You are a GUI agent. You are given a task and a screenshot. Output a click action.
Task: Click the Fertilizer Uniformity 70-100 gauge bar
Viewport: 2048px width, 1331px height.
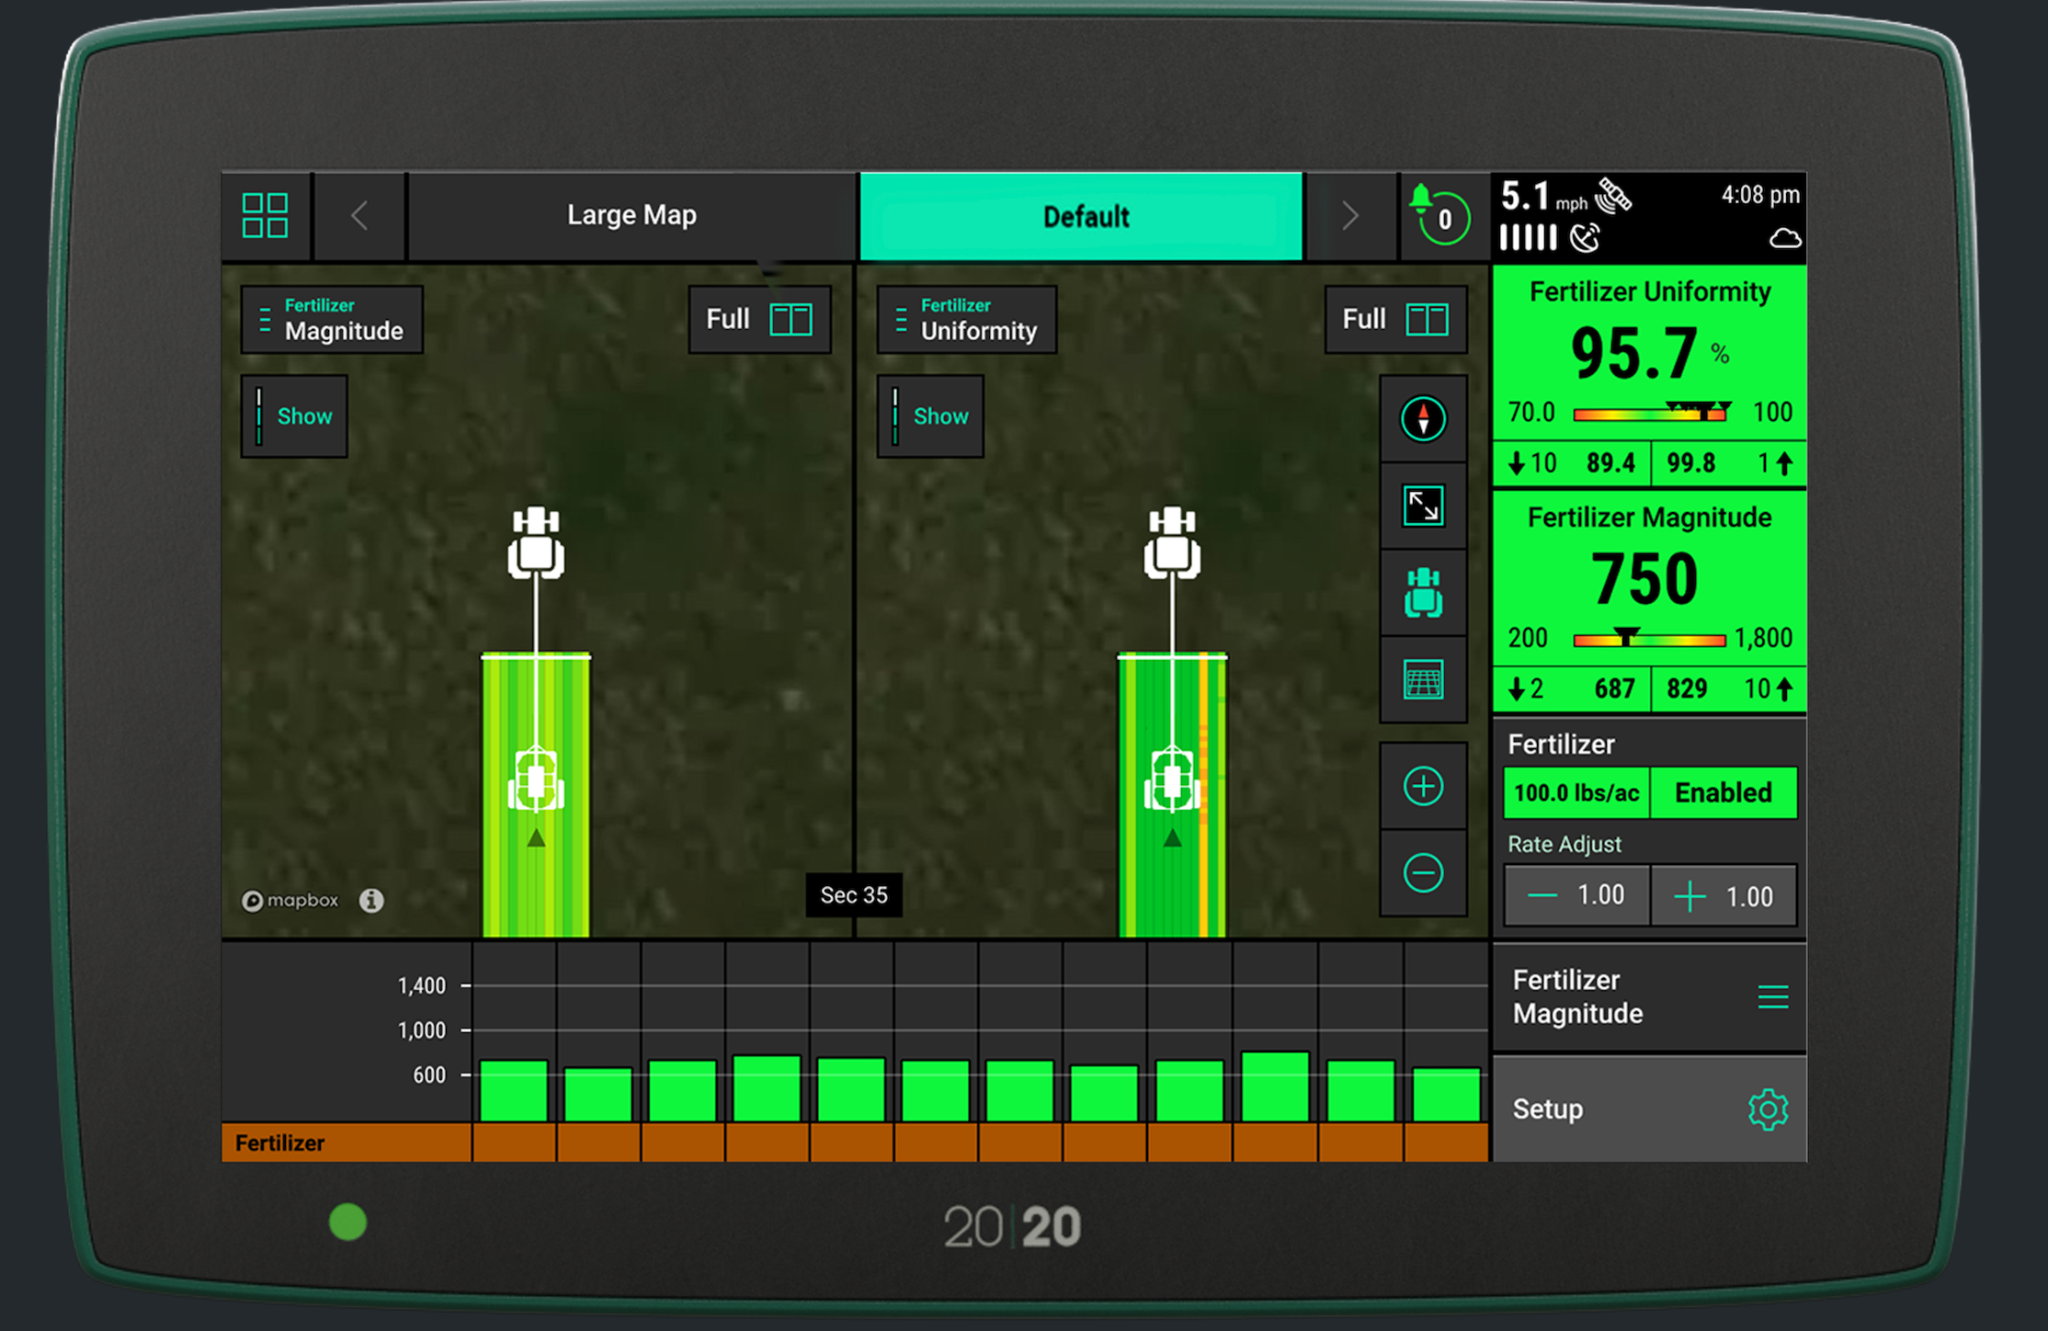[1651, 412]
